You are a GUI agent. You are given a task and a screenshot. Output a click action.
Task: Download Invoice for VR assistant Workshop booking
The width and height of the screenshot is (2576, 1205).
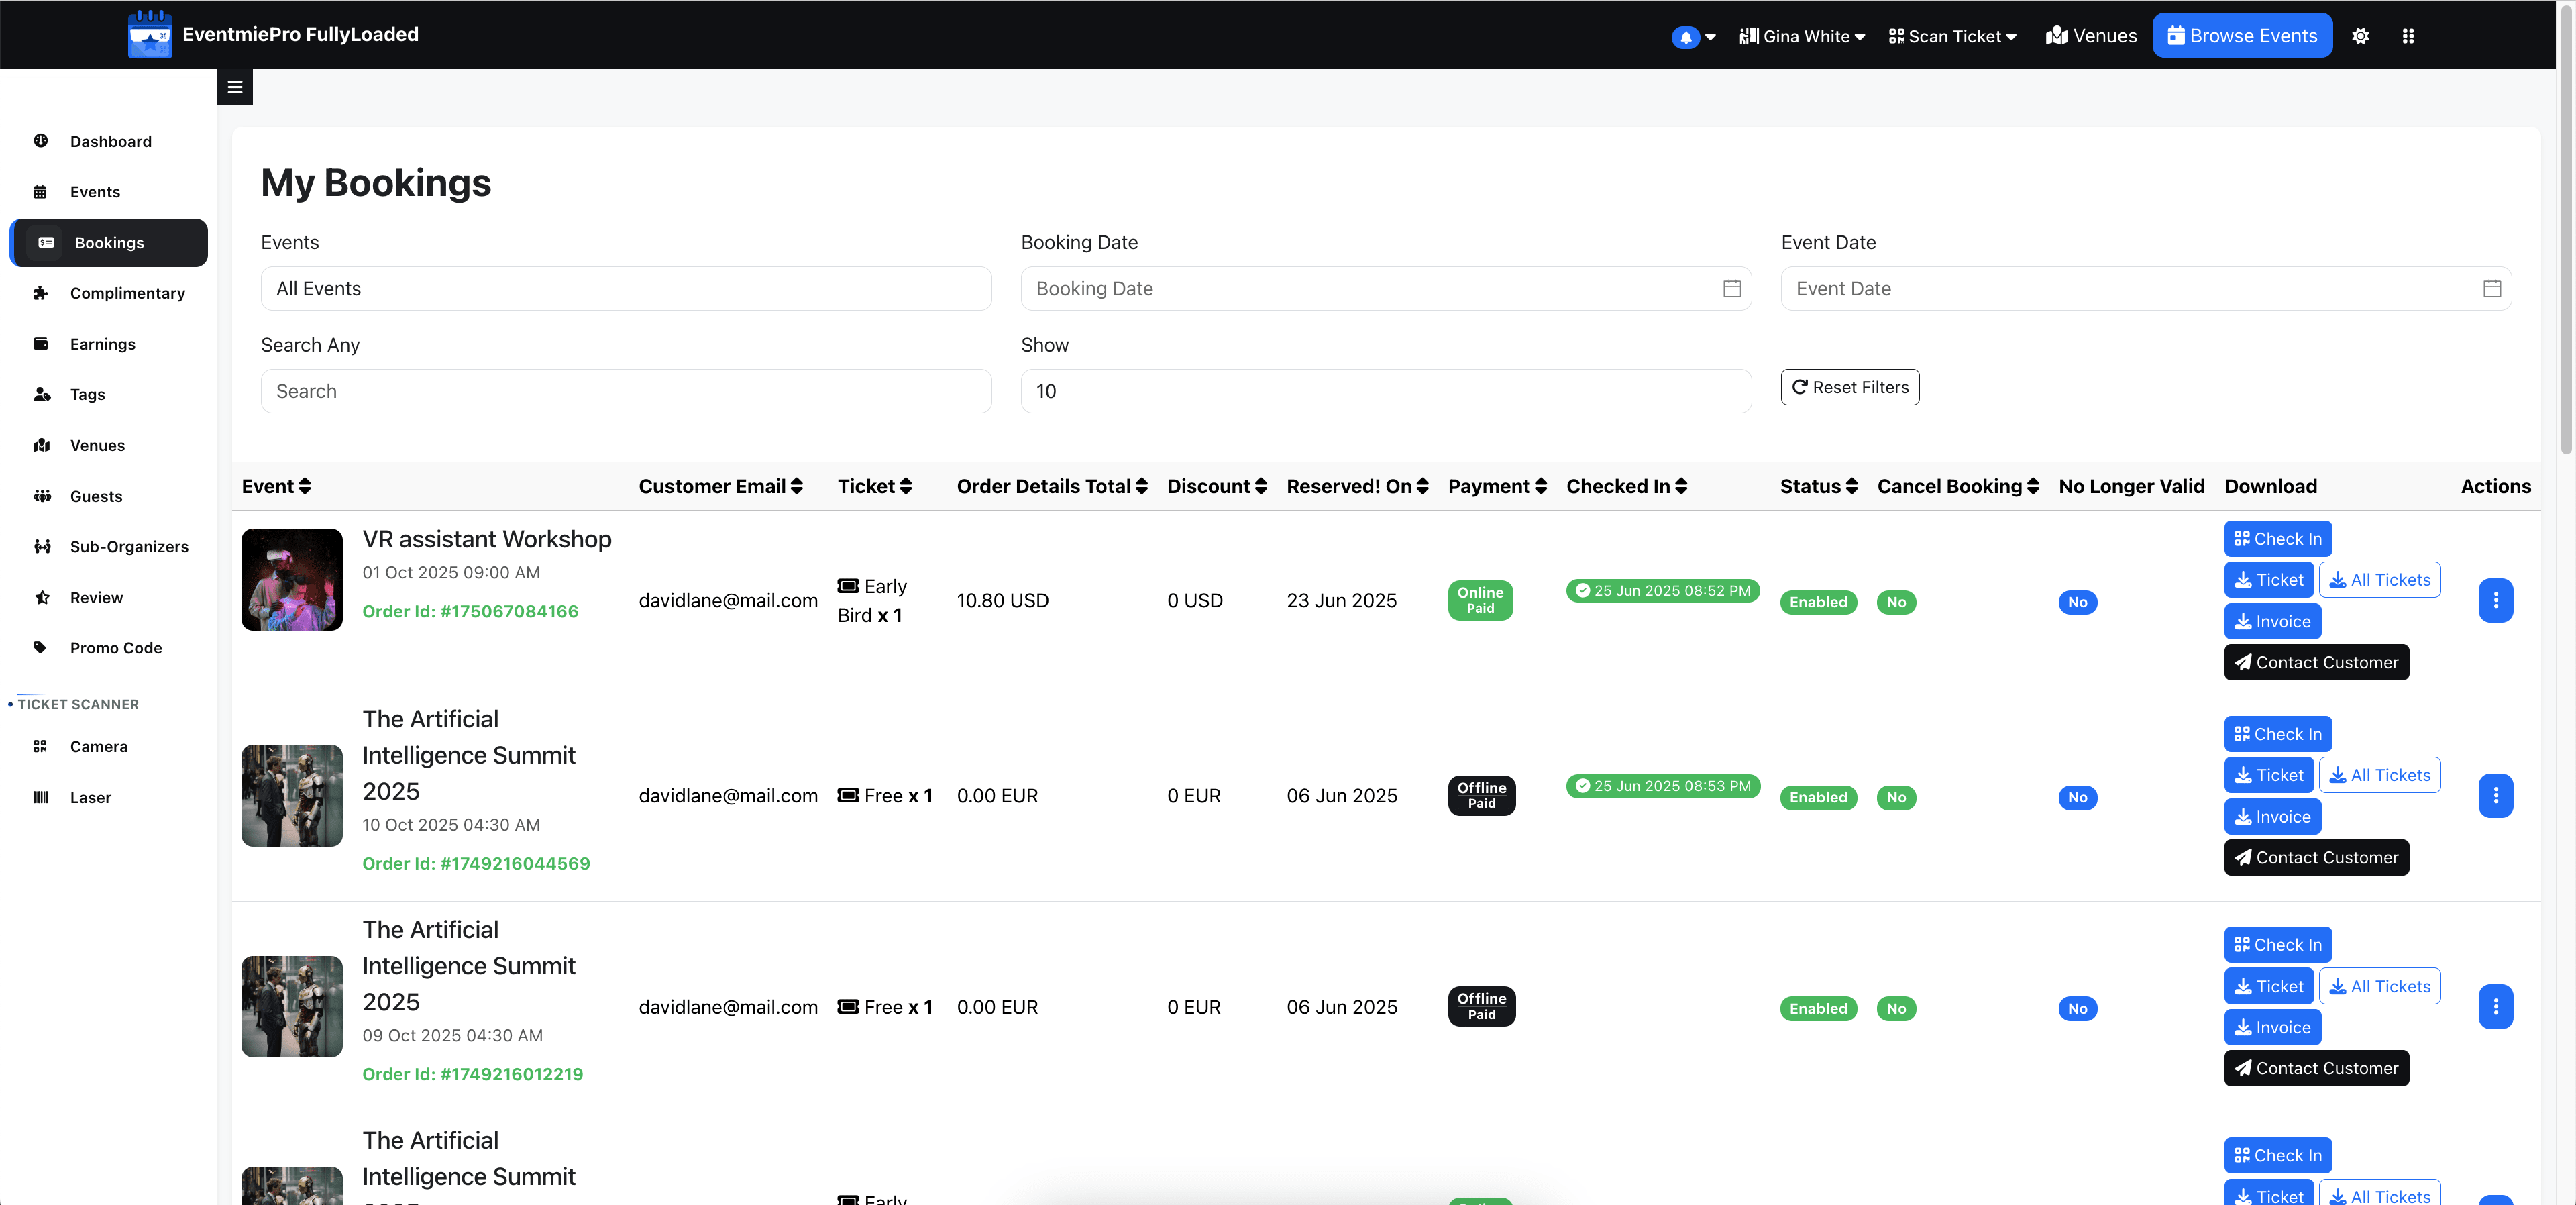tap(2272, 621)
